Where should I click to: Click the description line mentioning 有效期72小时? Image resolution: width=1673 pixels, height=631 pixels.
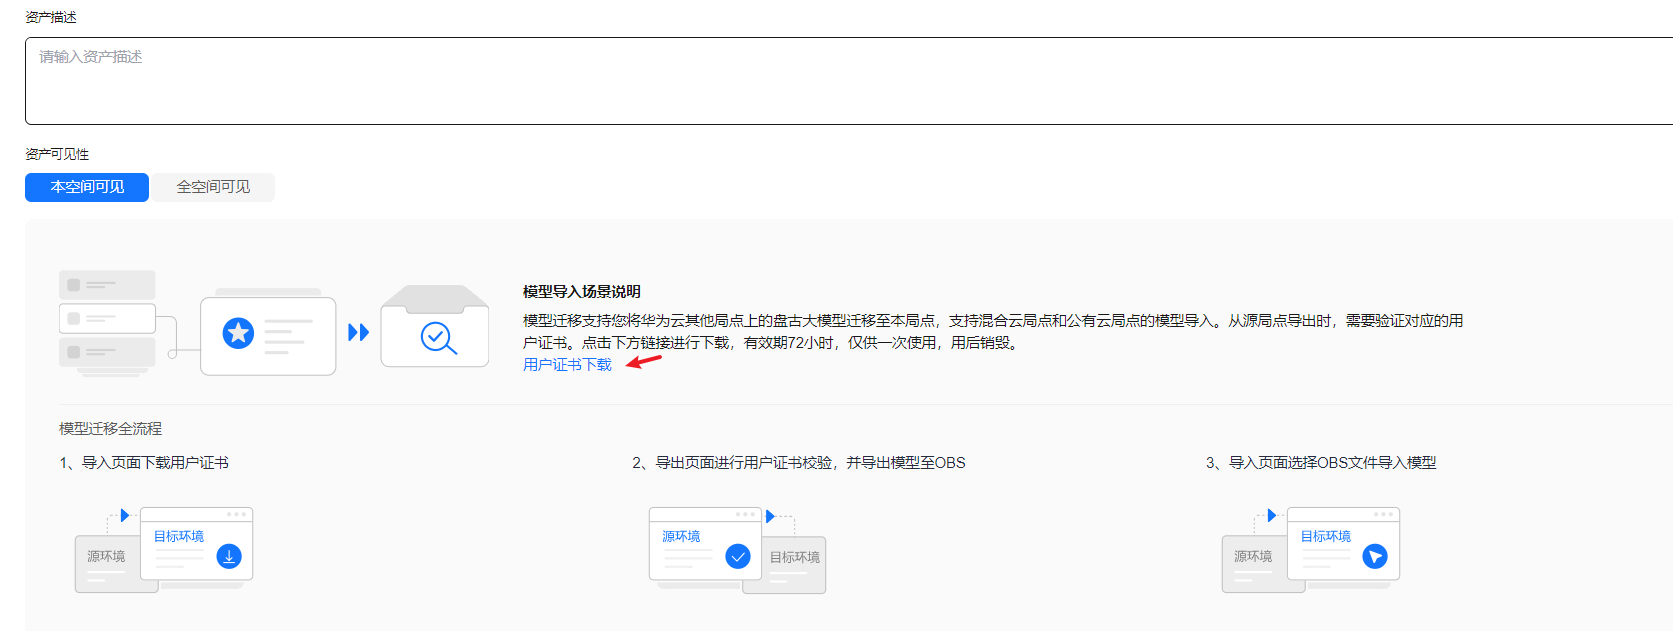(771, 343)
